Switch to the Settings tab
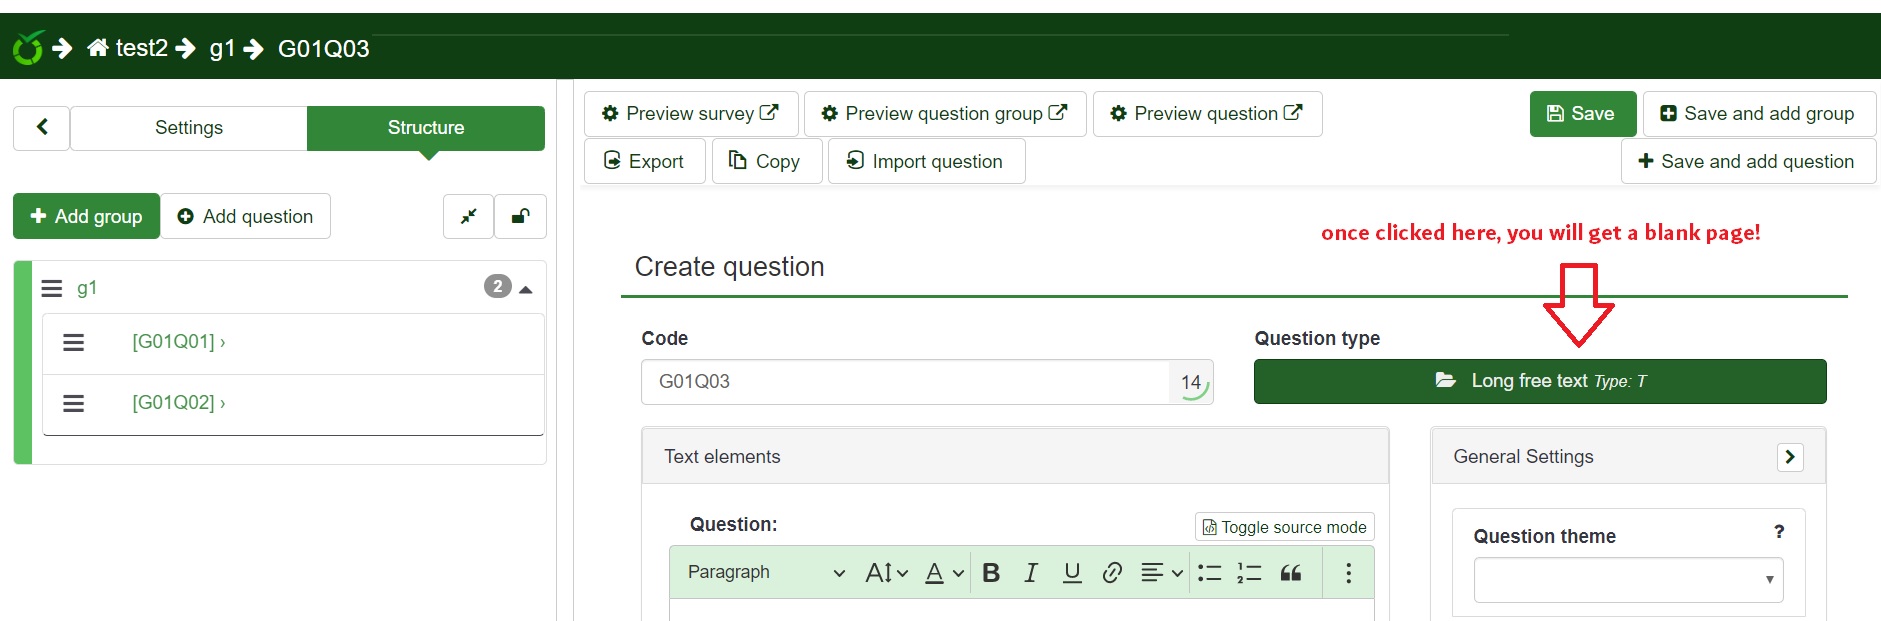 189,128
